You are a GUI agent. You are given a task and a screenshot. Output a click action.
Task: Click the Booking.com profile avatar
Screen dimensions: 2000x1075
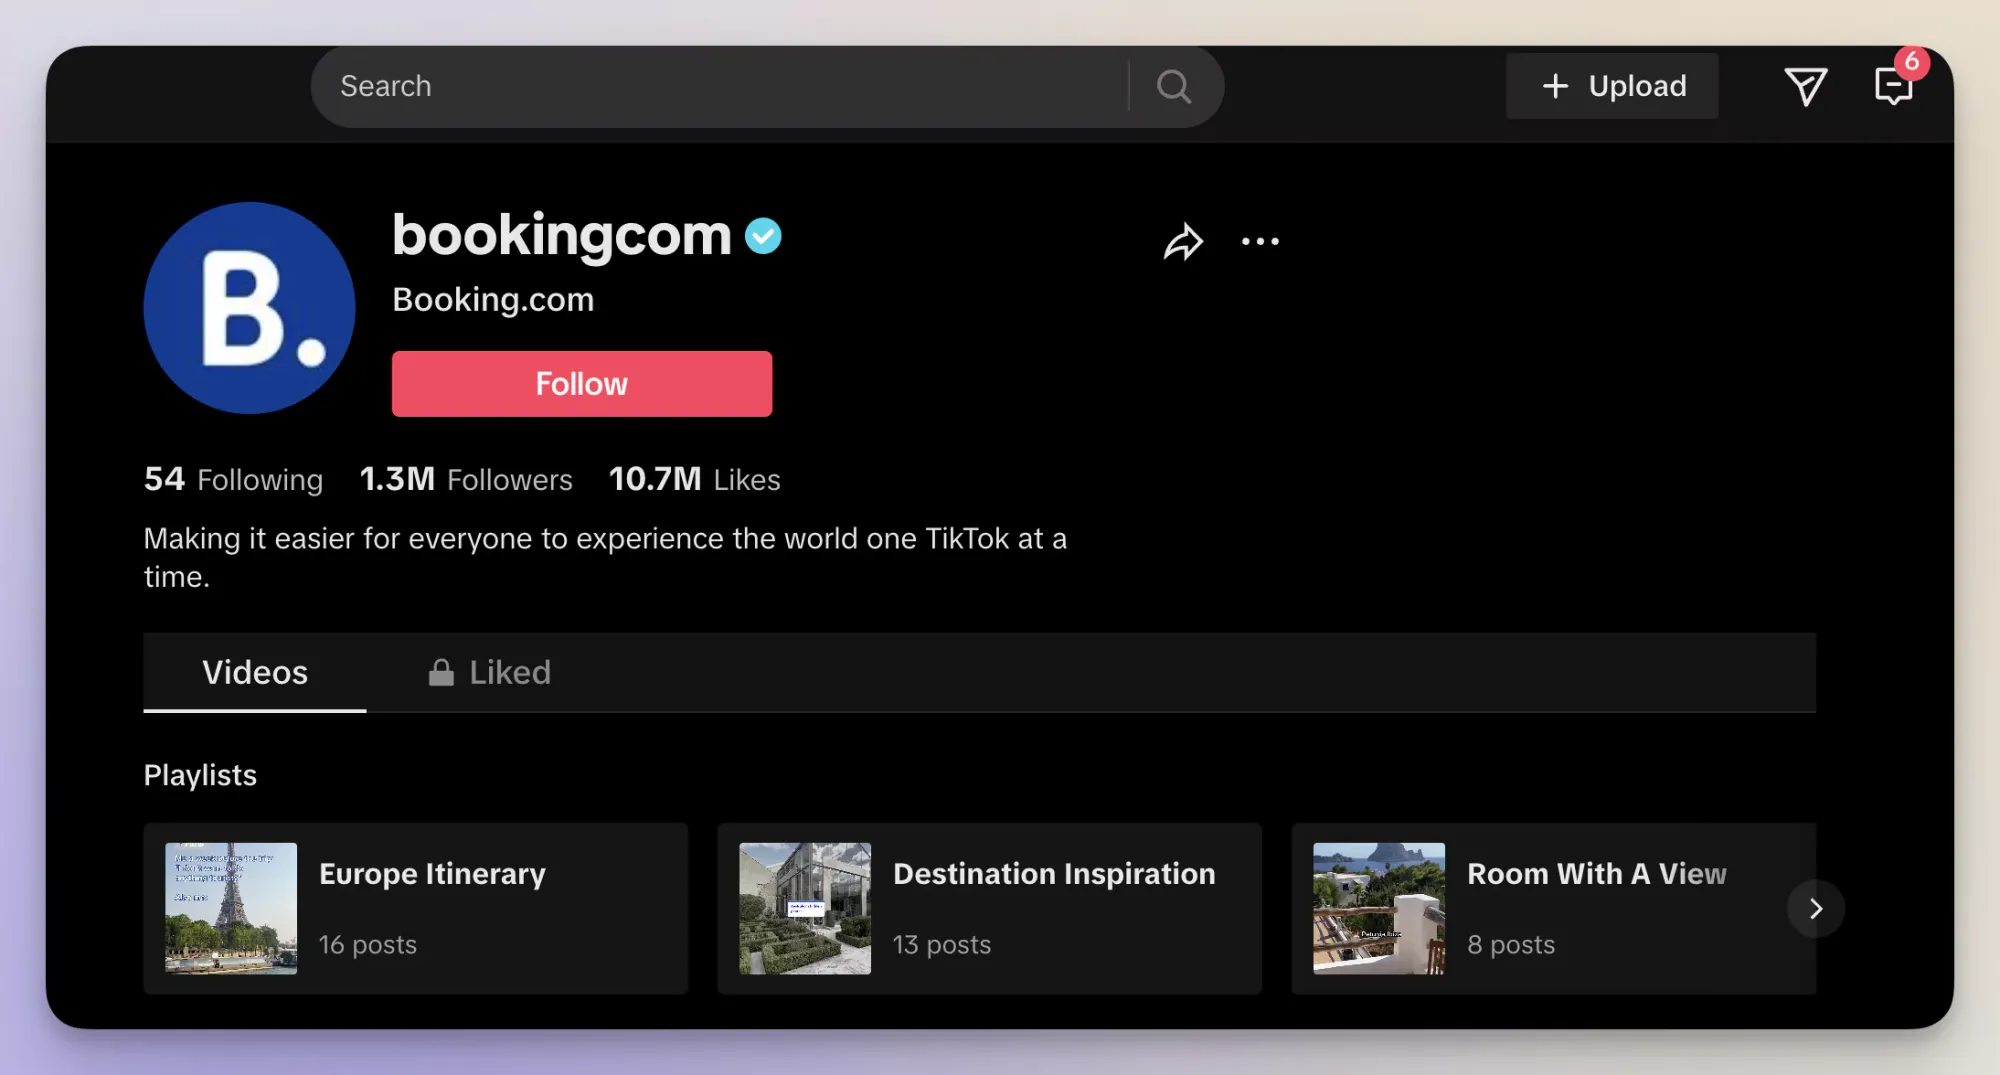[x=249, y=308]
